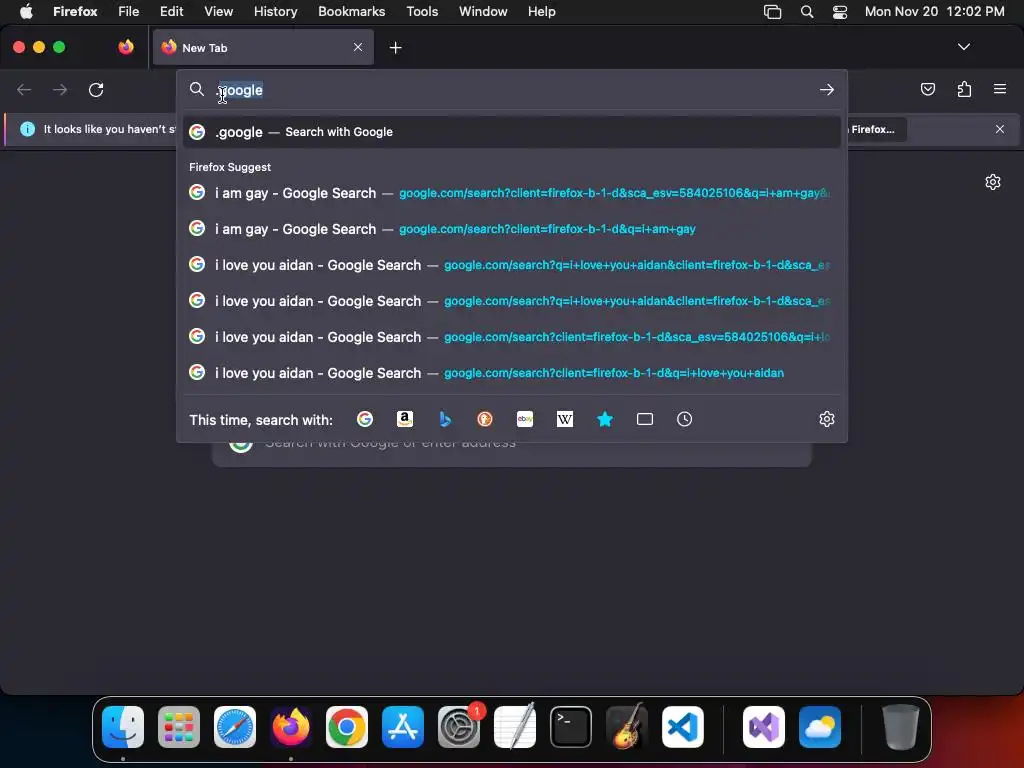Screen dimensions: 1024x768
Task: Open the Bookmarks menu
Action: click(x=351, y=12)
